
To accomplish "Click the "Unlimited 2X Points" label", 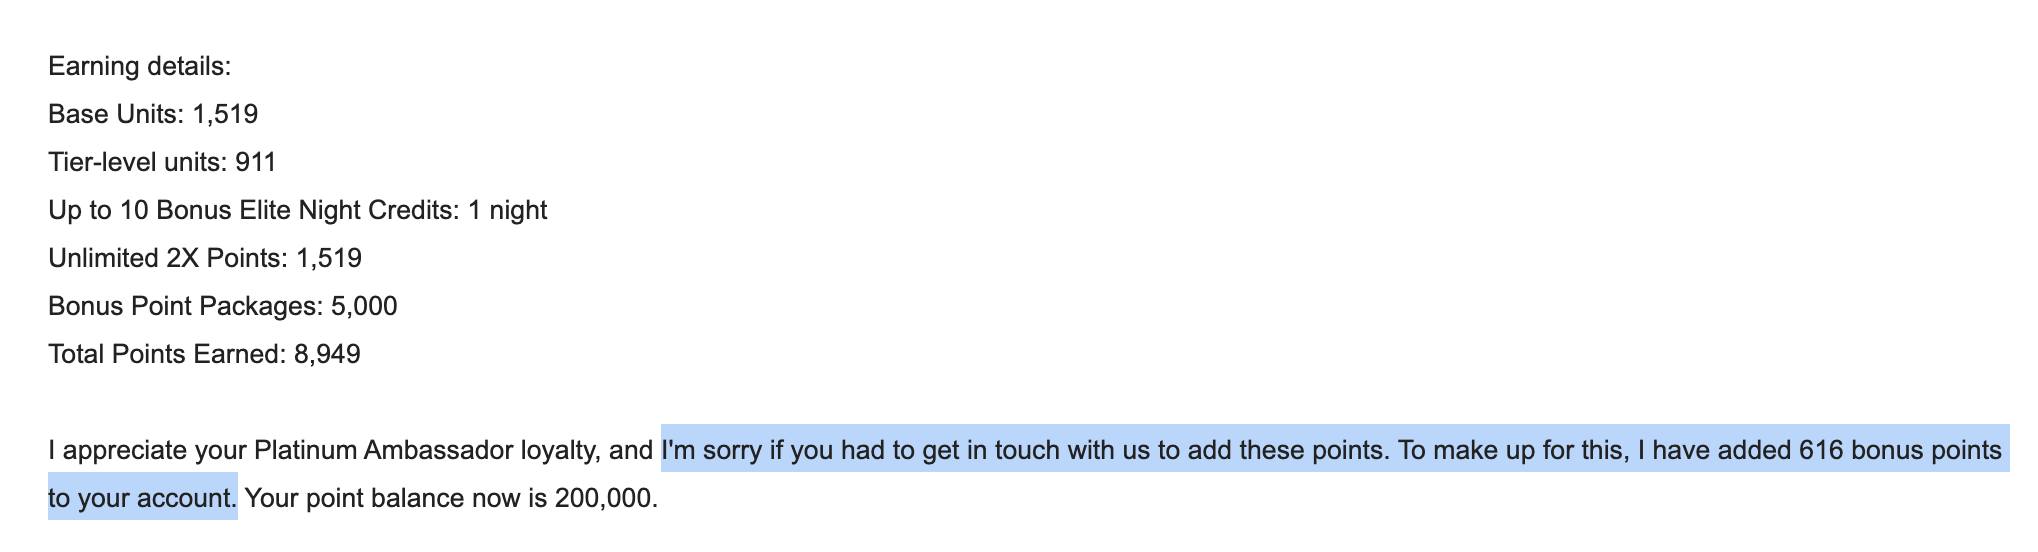I will click(164, 259).
